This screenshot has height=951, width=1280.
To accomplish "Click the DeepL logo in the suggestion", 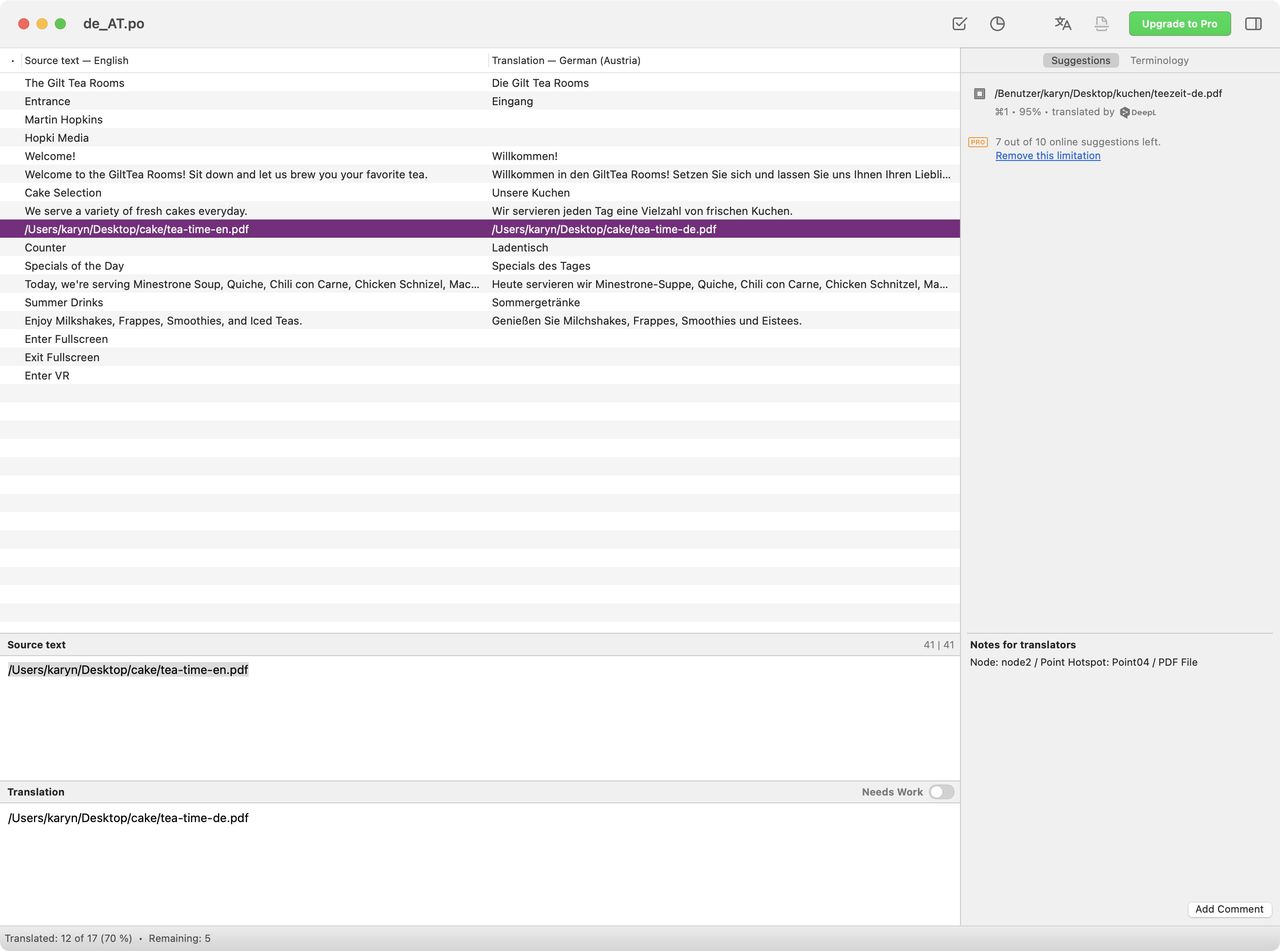I will click(1138, 112).
